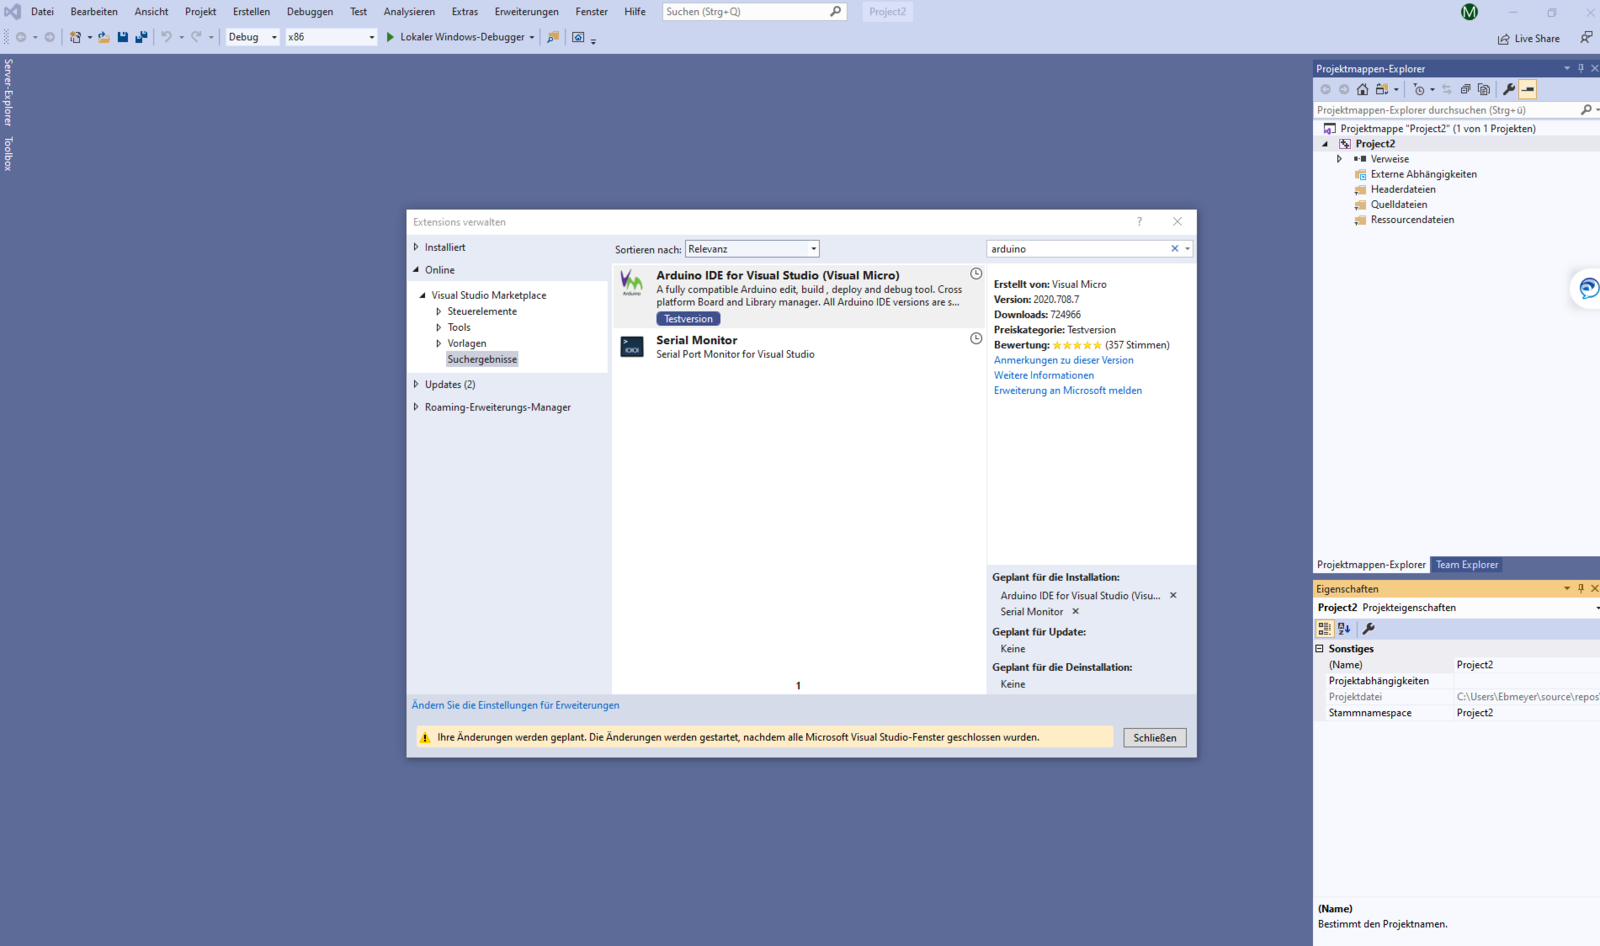Open properties wrench icon in Projektmappen-Explorer toolbar

(1509, 89)
